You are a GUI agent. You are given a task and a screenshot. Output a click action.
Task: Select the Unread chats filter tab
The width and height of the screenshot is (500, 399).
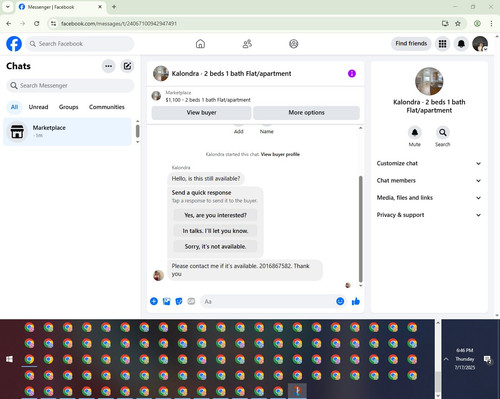(38, 107)
